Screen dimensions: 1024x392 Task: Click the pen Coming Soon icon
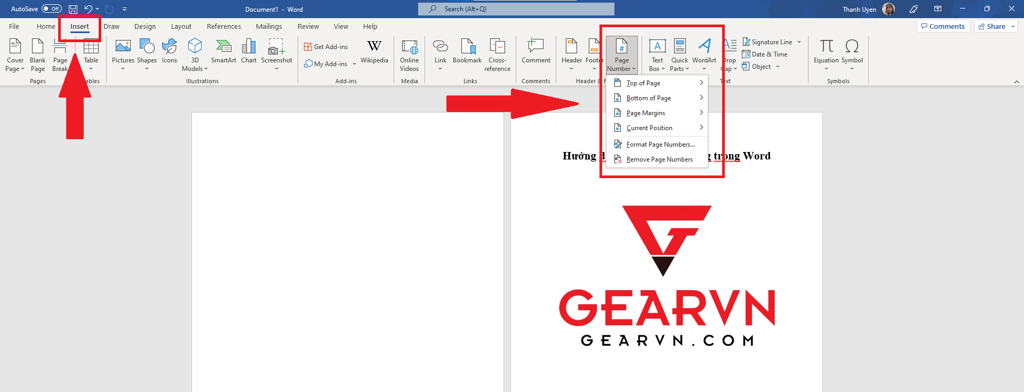(x=914, y=9)
